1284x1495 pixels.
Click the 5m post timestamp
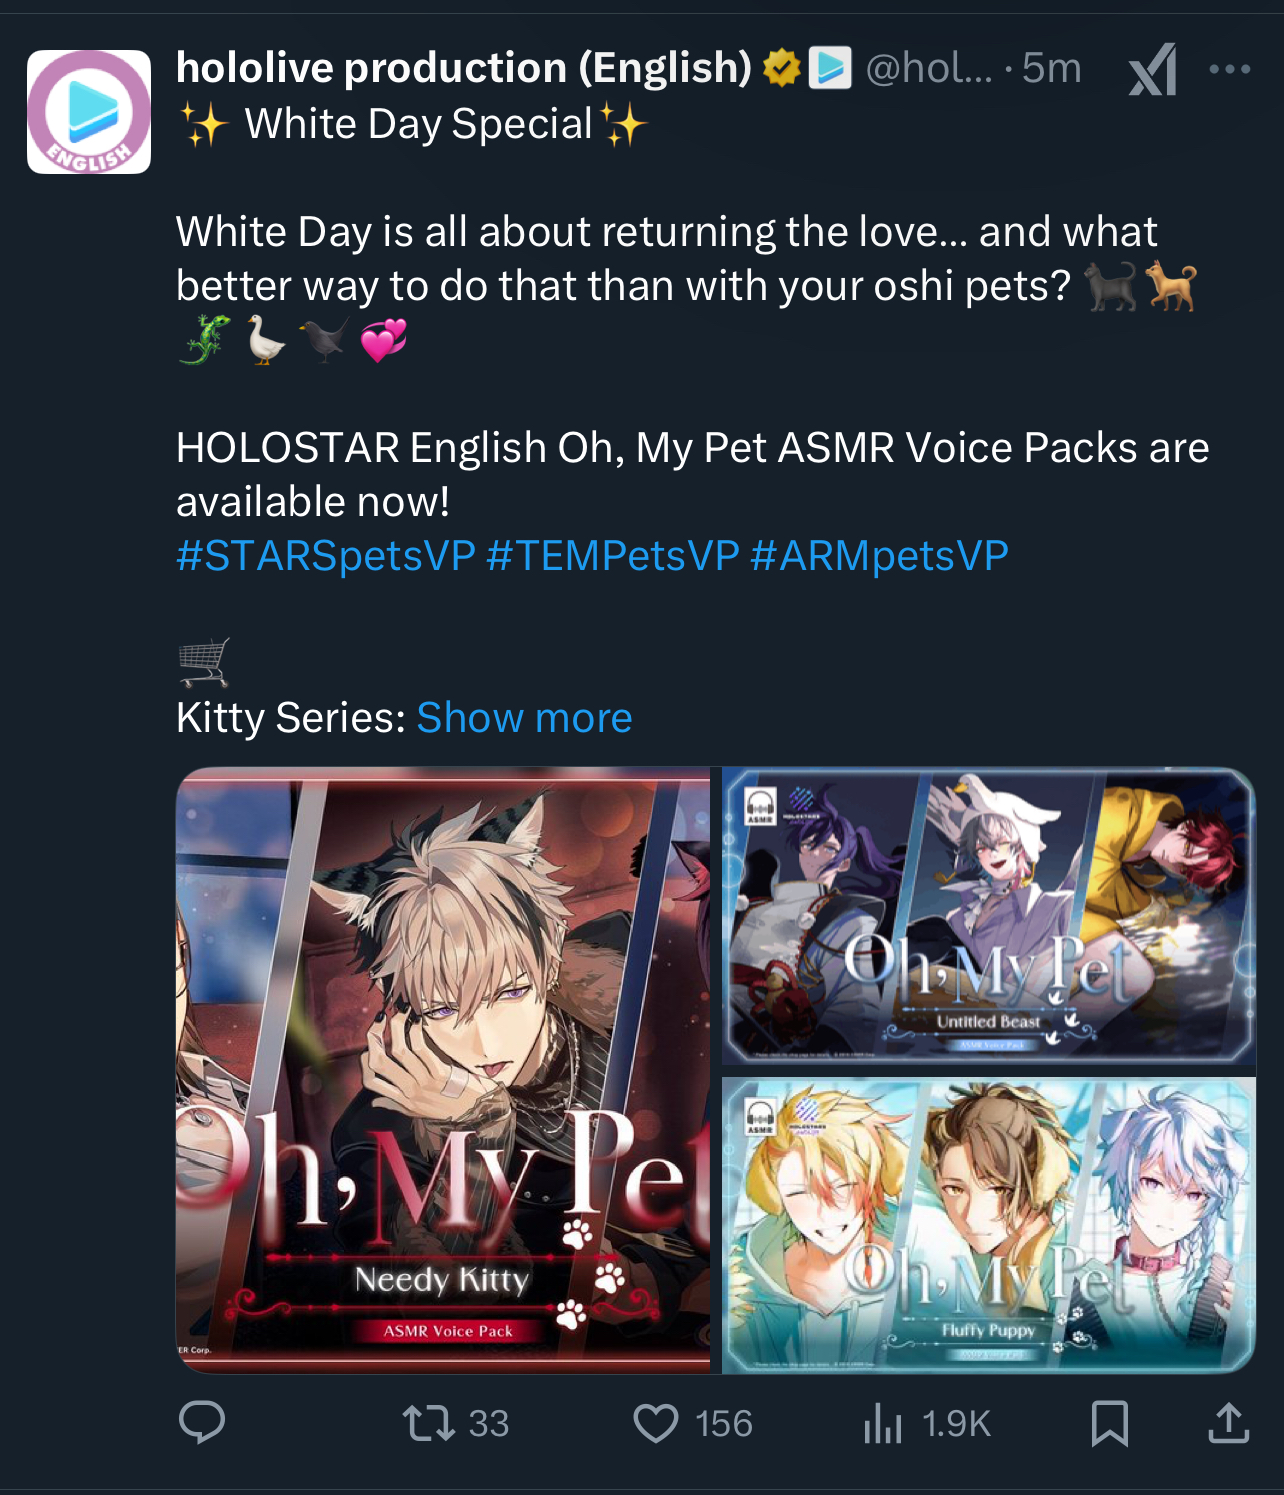(1051, 68)
